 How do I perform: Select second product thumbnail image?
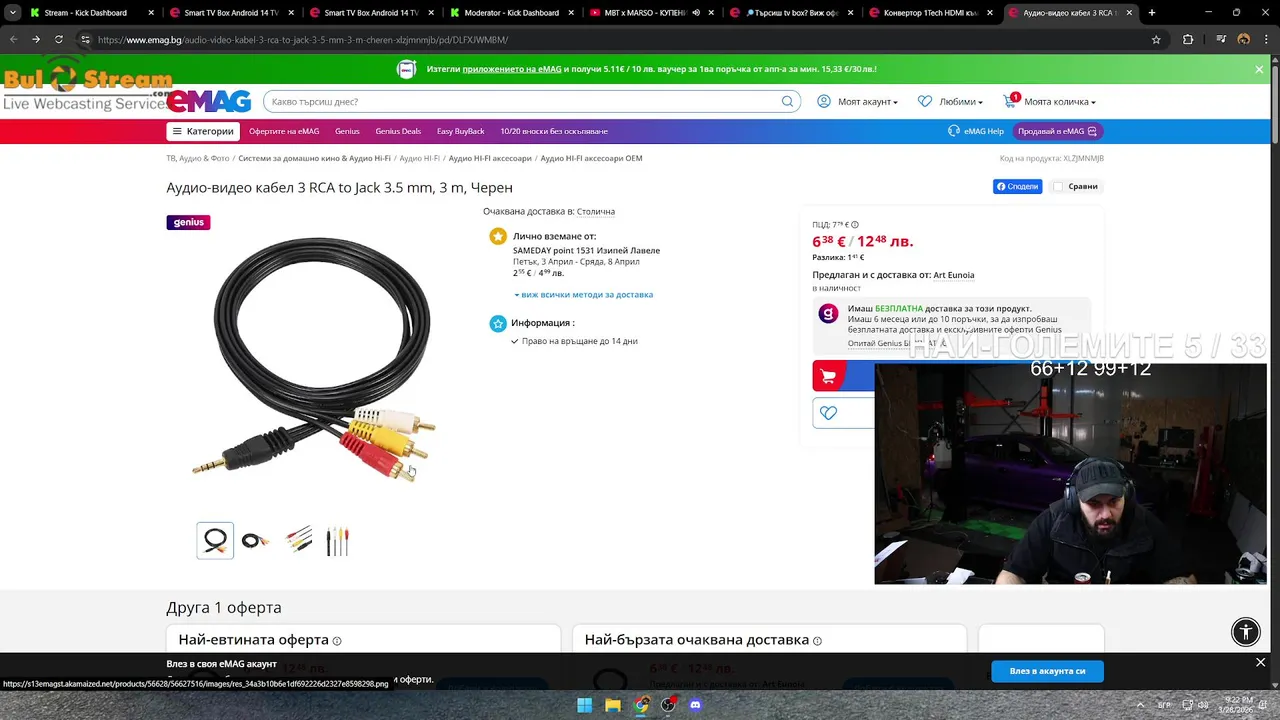pos(256,541)
